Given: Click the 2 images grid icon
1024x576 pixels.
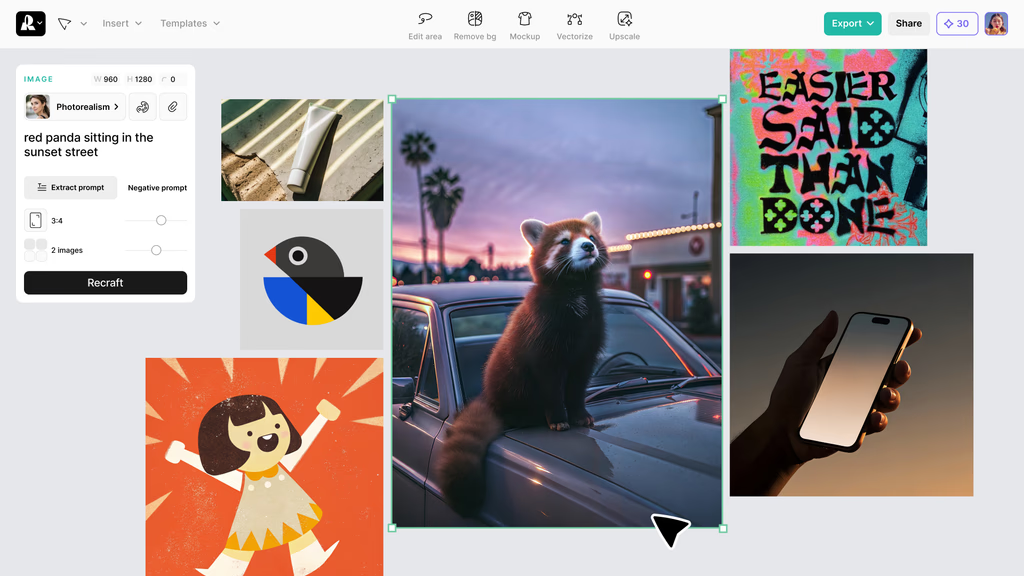Looking at the screenshot, I should click(x=35, y=250).
